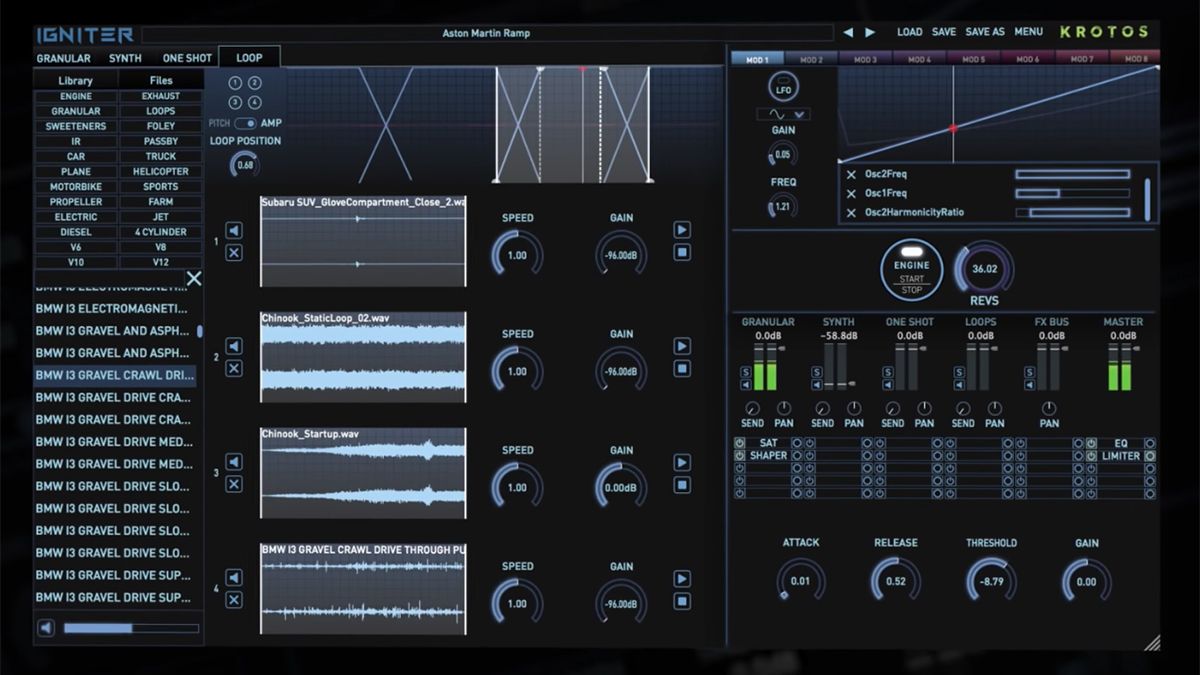1200x675 pixels.
Task: Toggle power for the SAT effect
Action: [x=740, y=443]
